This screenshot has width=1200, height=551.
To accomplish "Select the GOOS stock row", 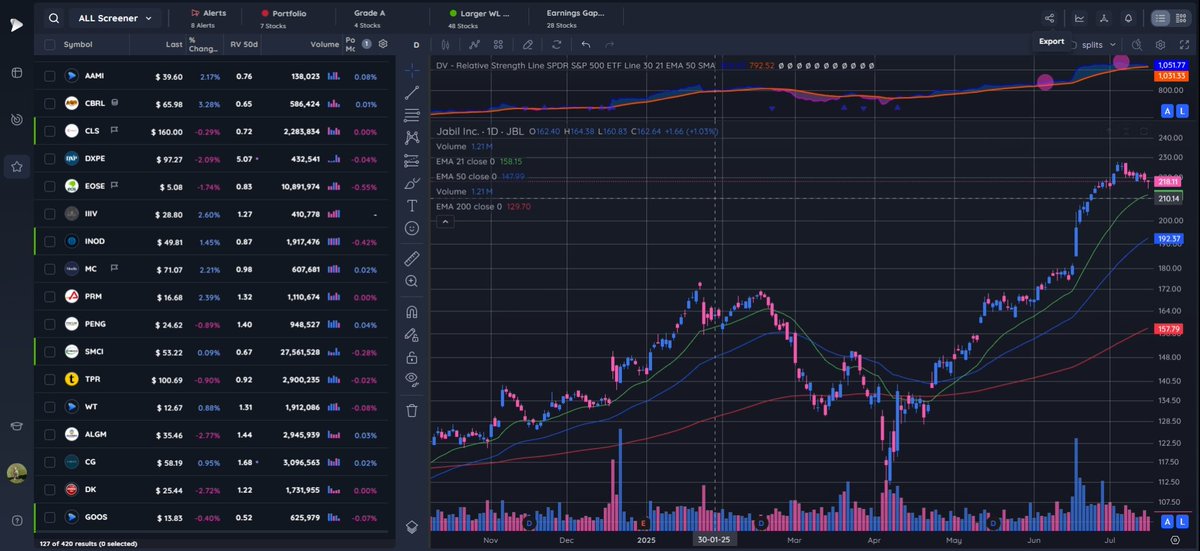I will click(x=215, y=517).
